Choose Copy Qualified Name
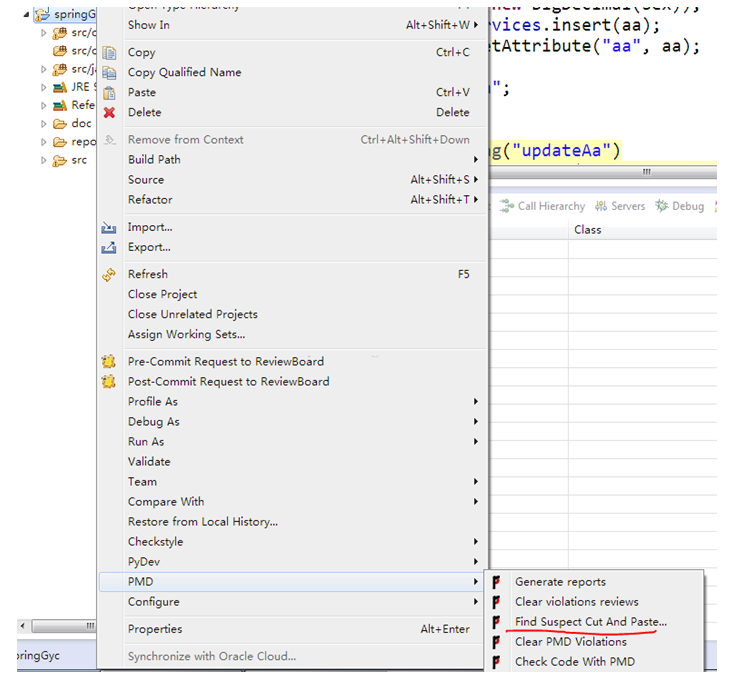Screen dimensions: 734x675 click(x=292, y=73)
